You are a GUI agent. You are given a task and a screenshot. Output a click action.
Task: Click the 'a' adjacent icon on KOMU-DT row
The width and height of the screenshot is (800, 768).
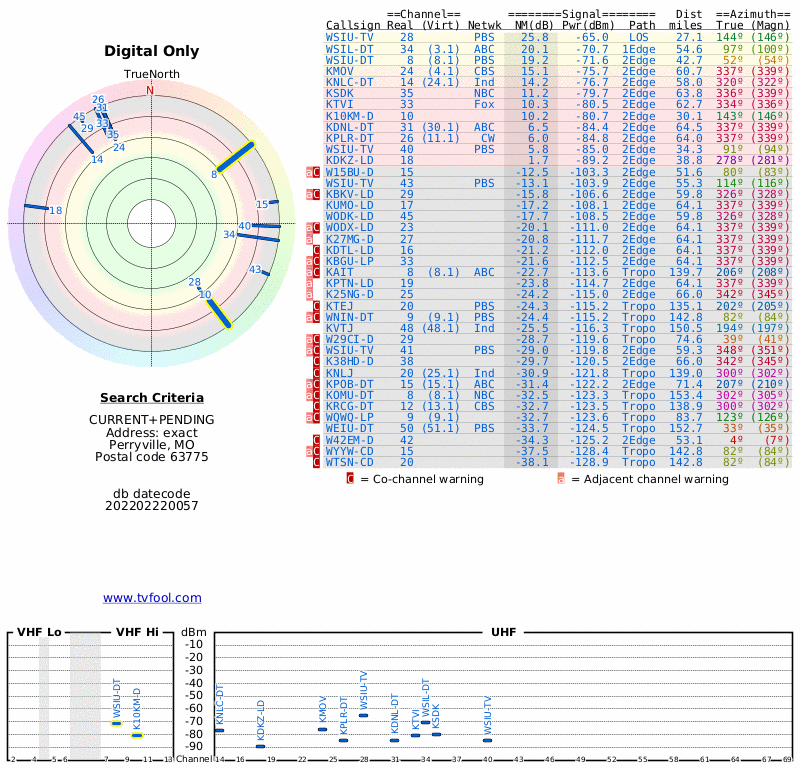pos(309,395)
